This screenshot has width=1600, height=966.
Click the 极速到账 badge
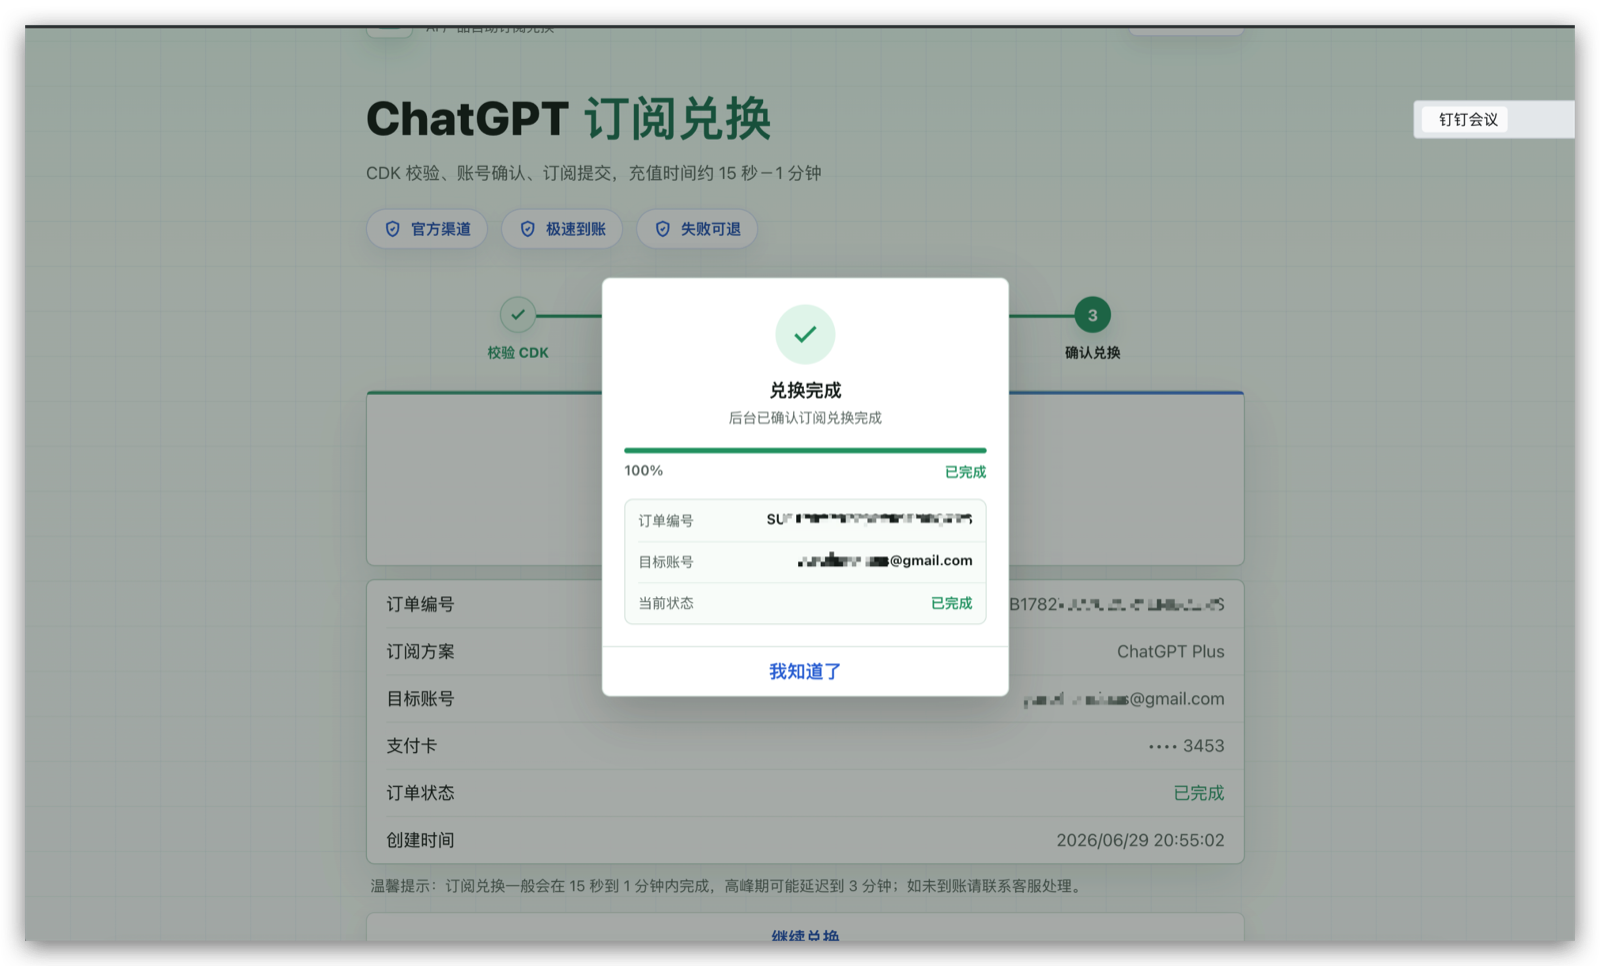tap(562, 229)
